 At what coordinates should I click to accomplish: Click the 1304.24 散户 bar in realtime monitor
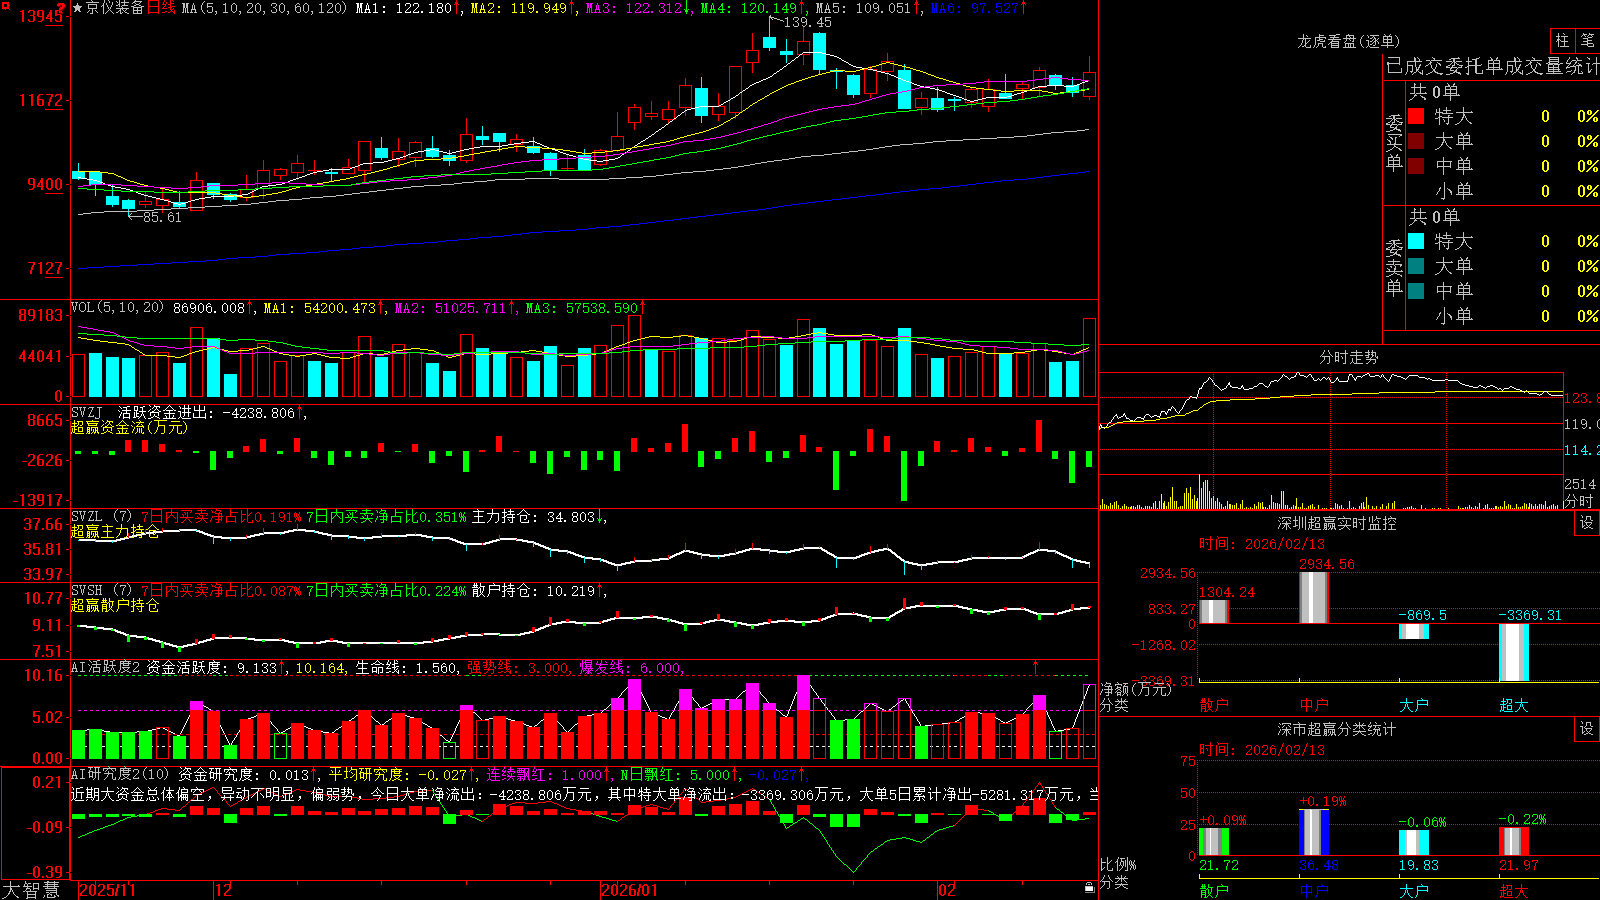pyautogui.click(x=1214, y=612)
